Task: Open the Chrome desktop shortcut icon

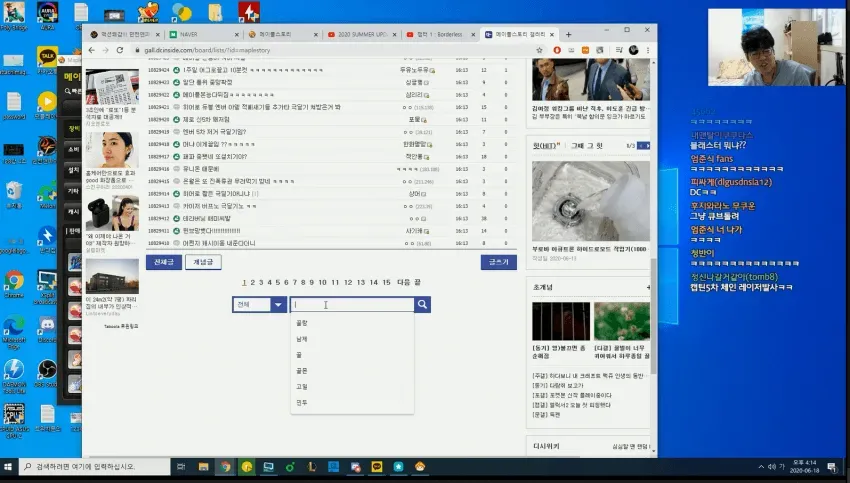Action: coord(14,284)
